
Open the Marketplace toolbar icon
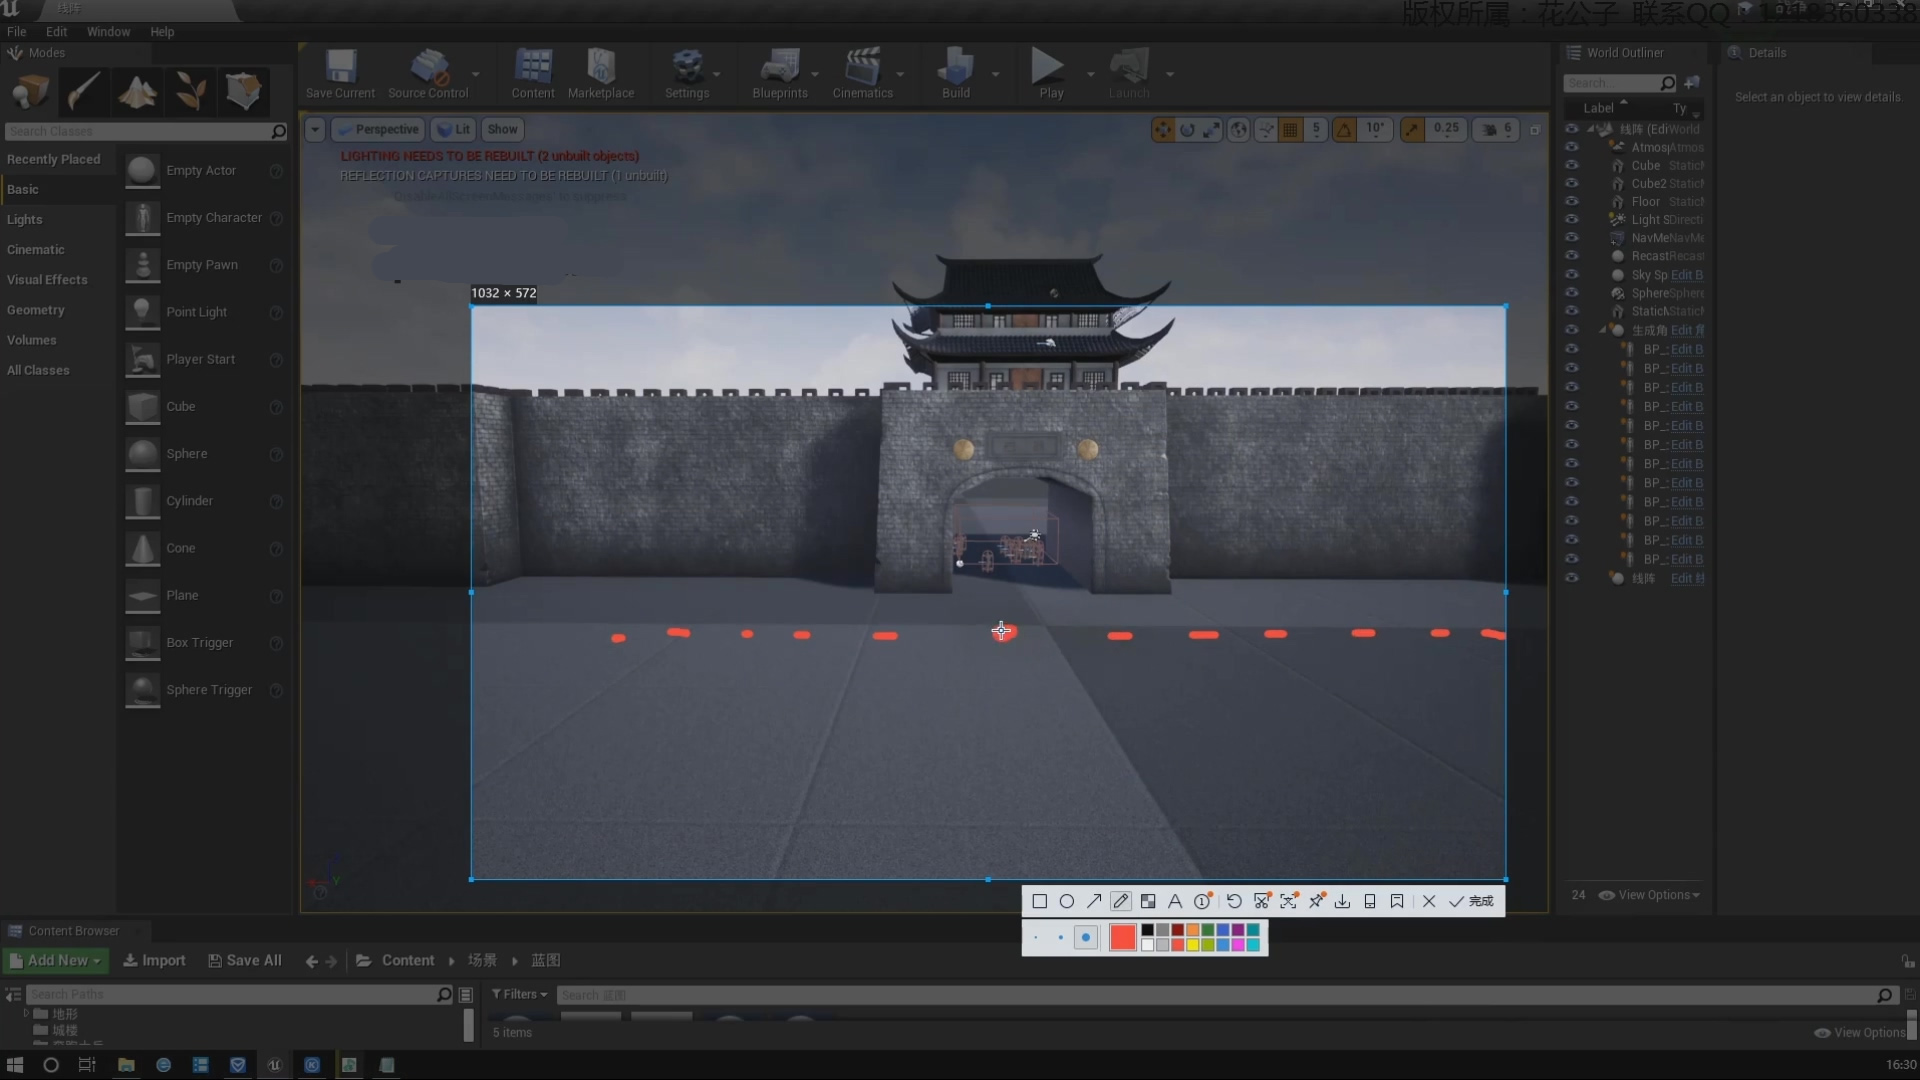point(601,74)
